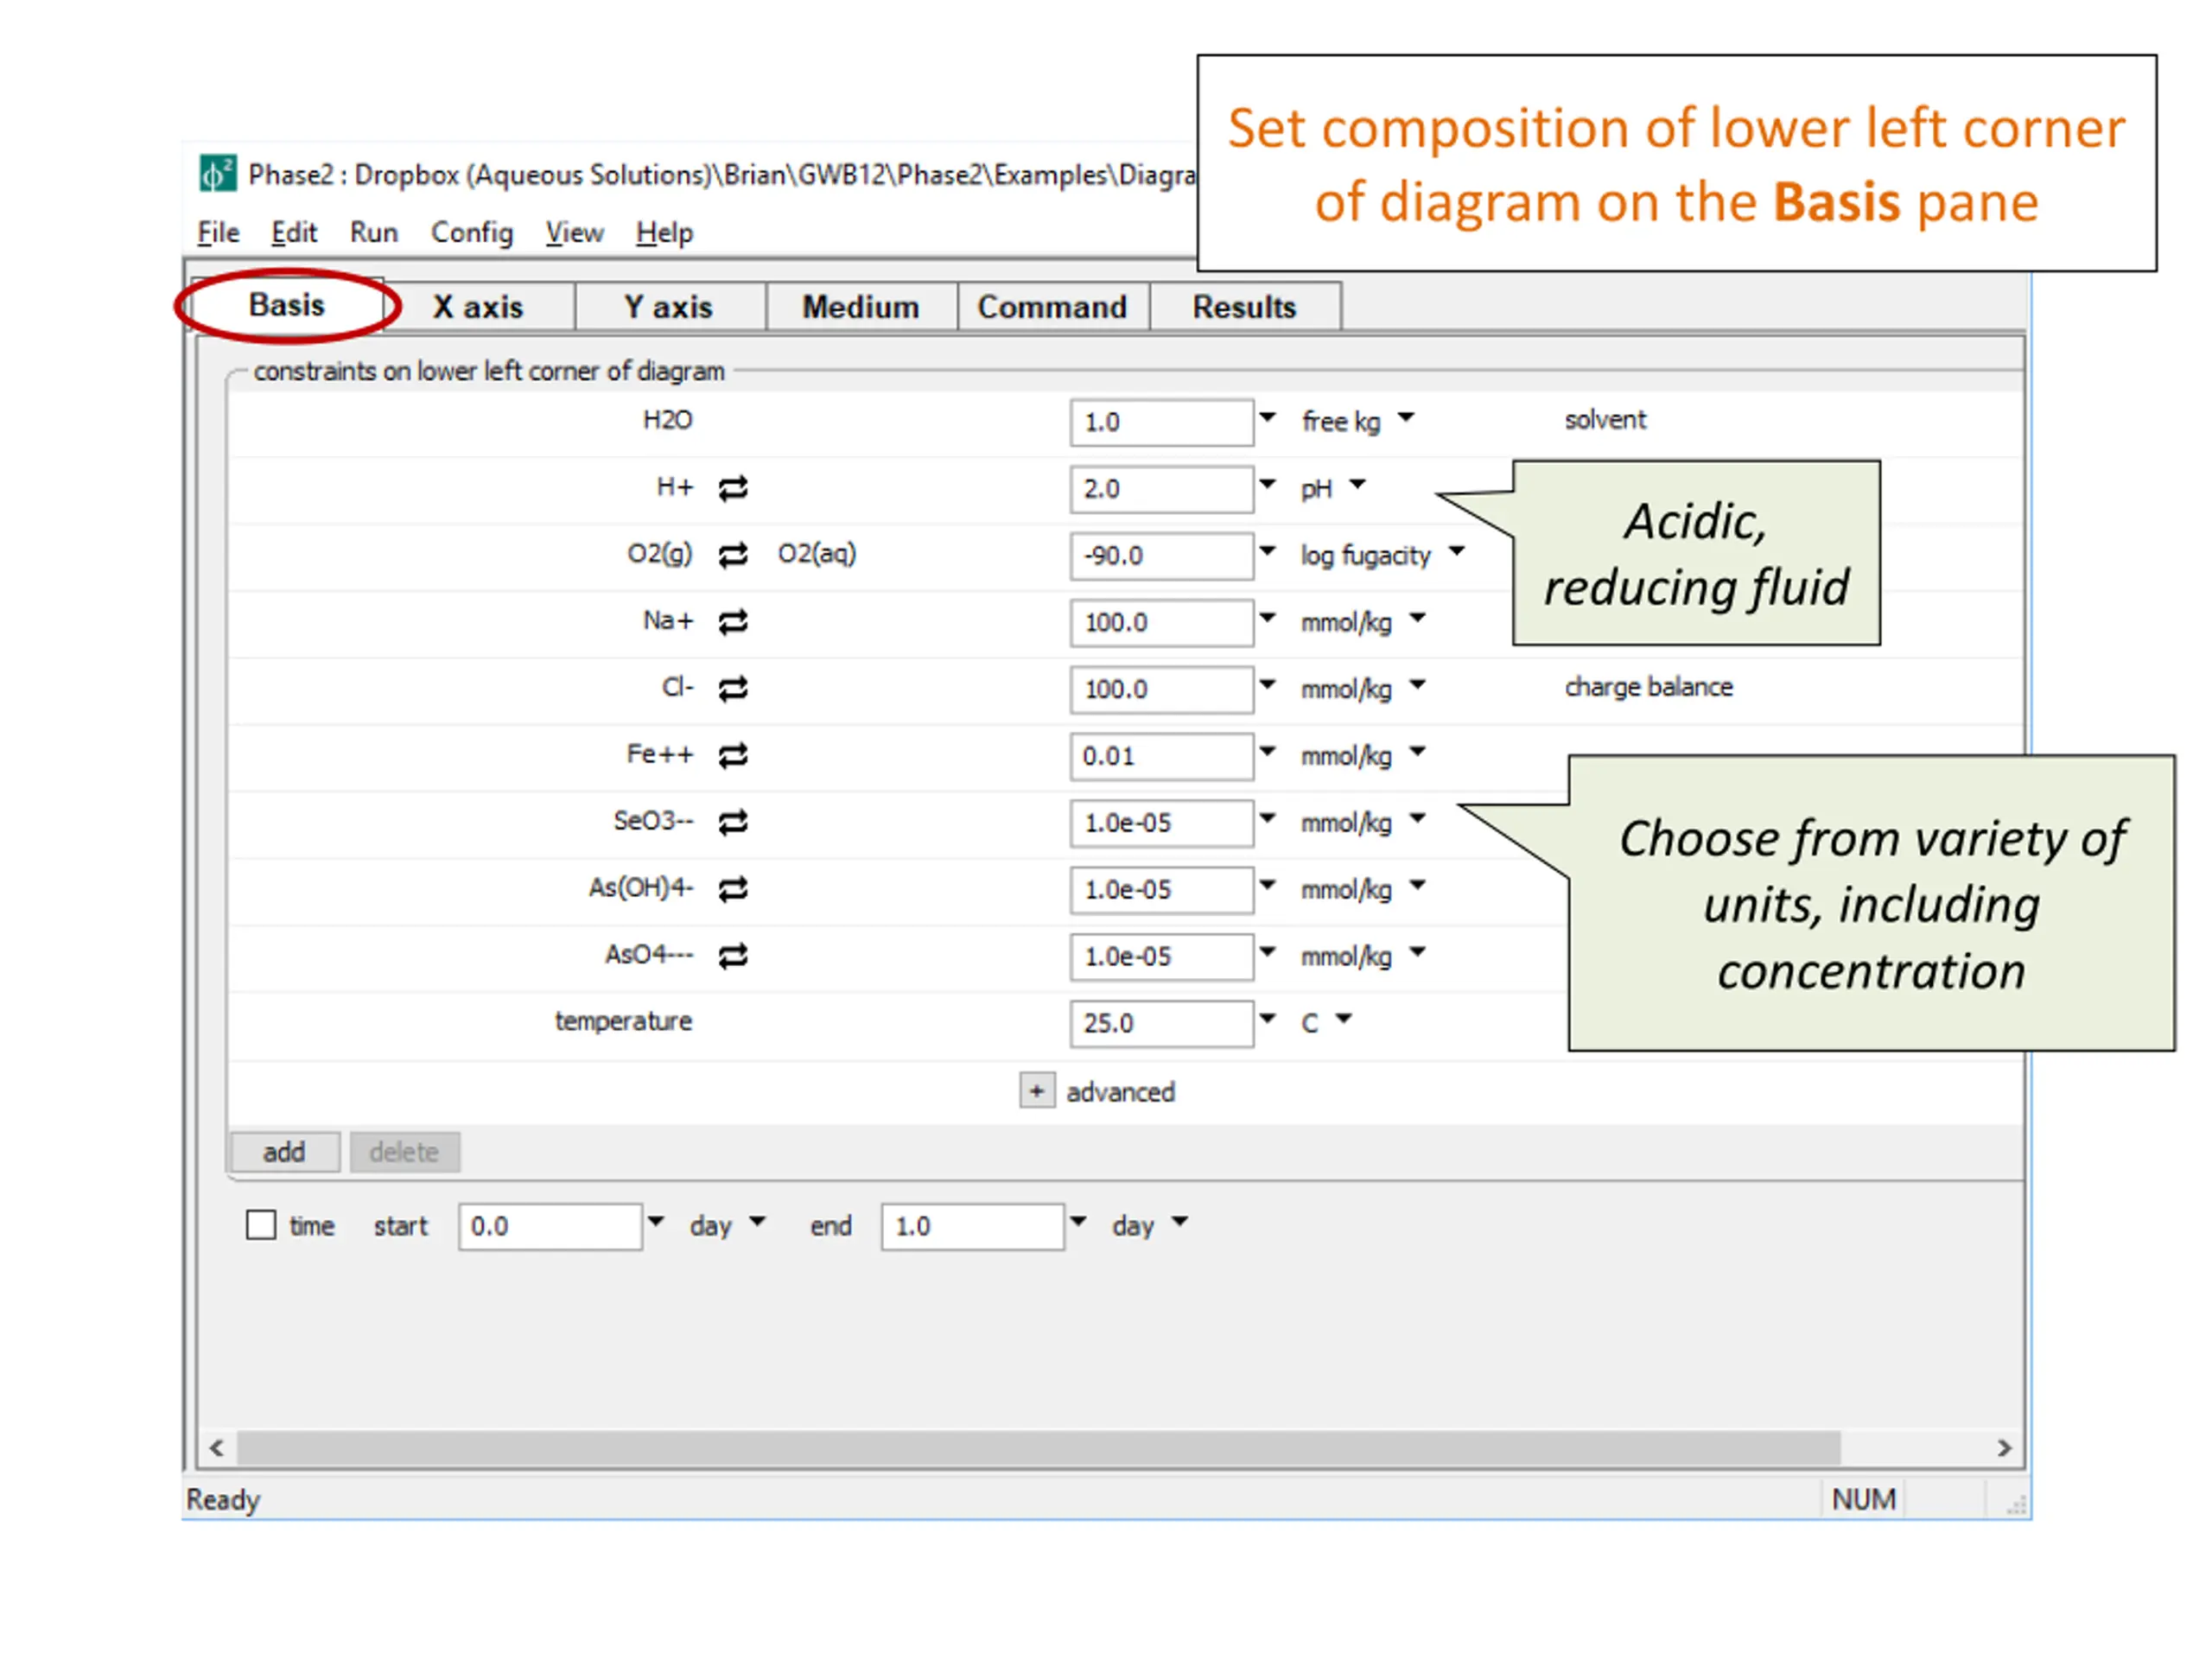Click the swap icon beside O2(g)

click(733, 555)
